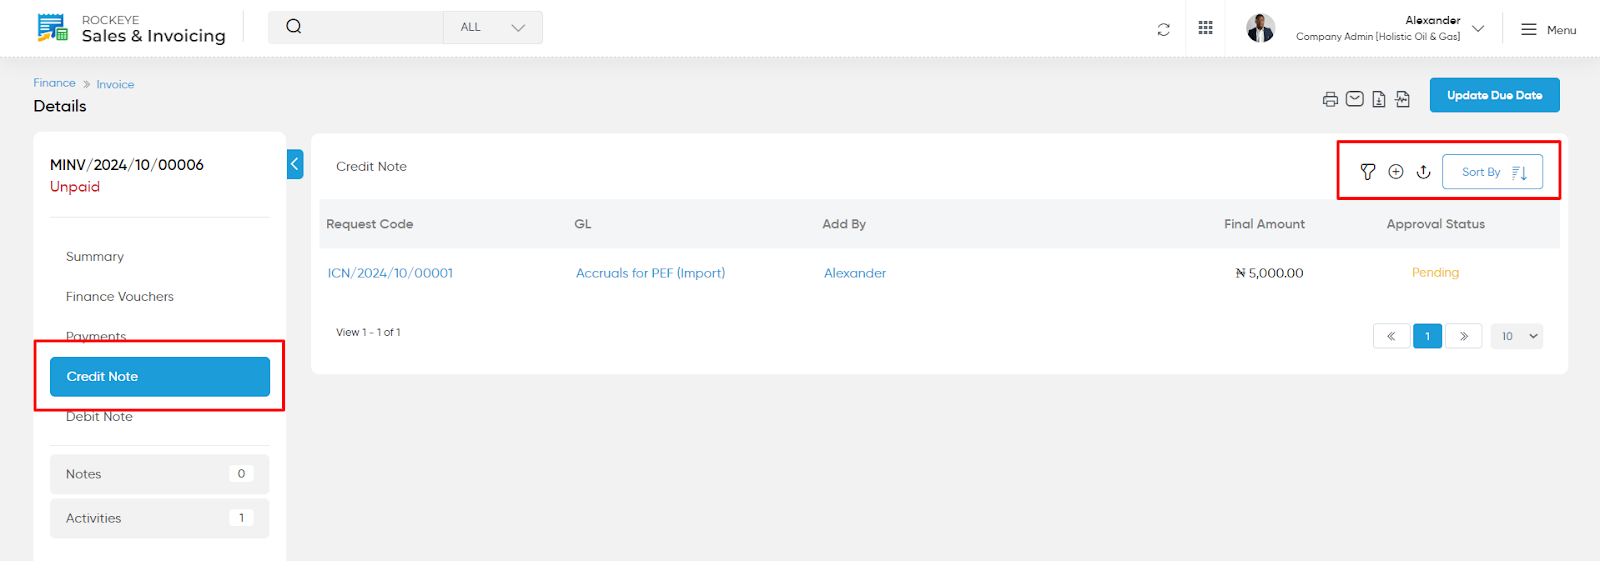Click the MINV/2024/10/00006 invoice number
The width and height of the screenshot is (1600, 561).
pyautogui.click(x=127, y=165)
